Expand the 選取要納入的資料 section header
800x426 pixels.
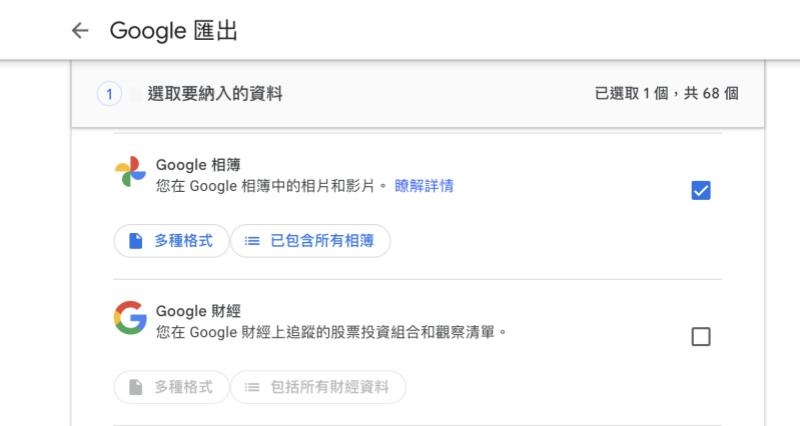[215, 95]
